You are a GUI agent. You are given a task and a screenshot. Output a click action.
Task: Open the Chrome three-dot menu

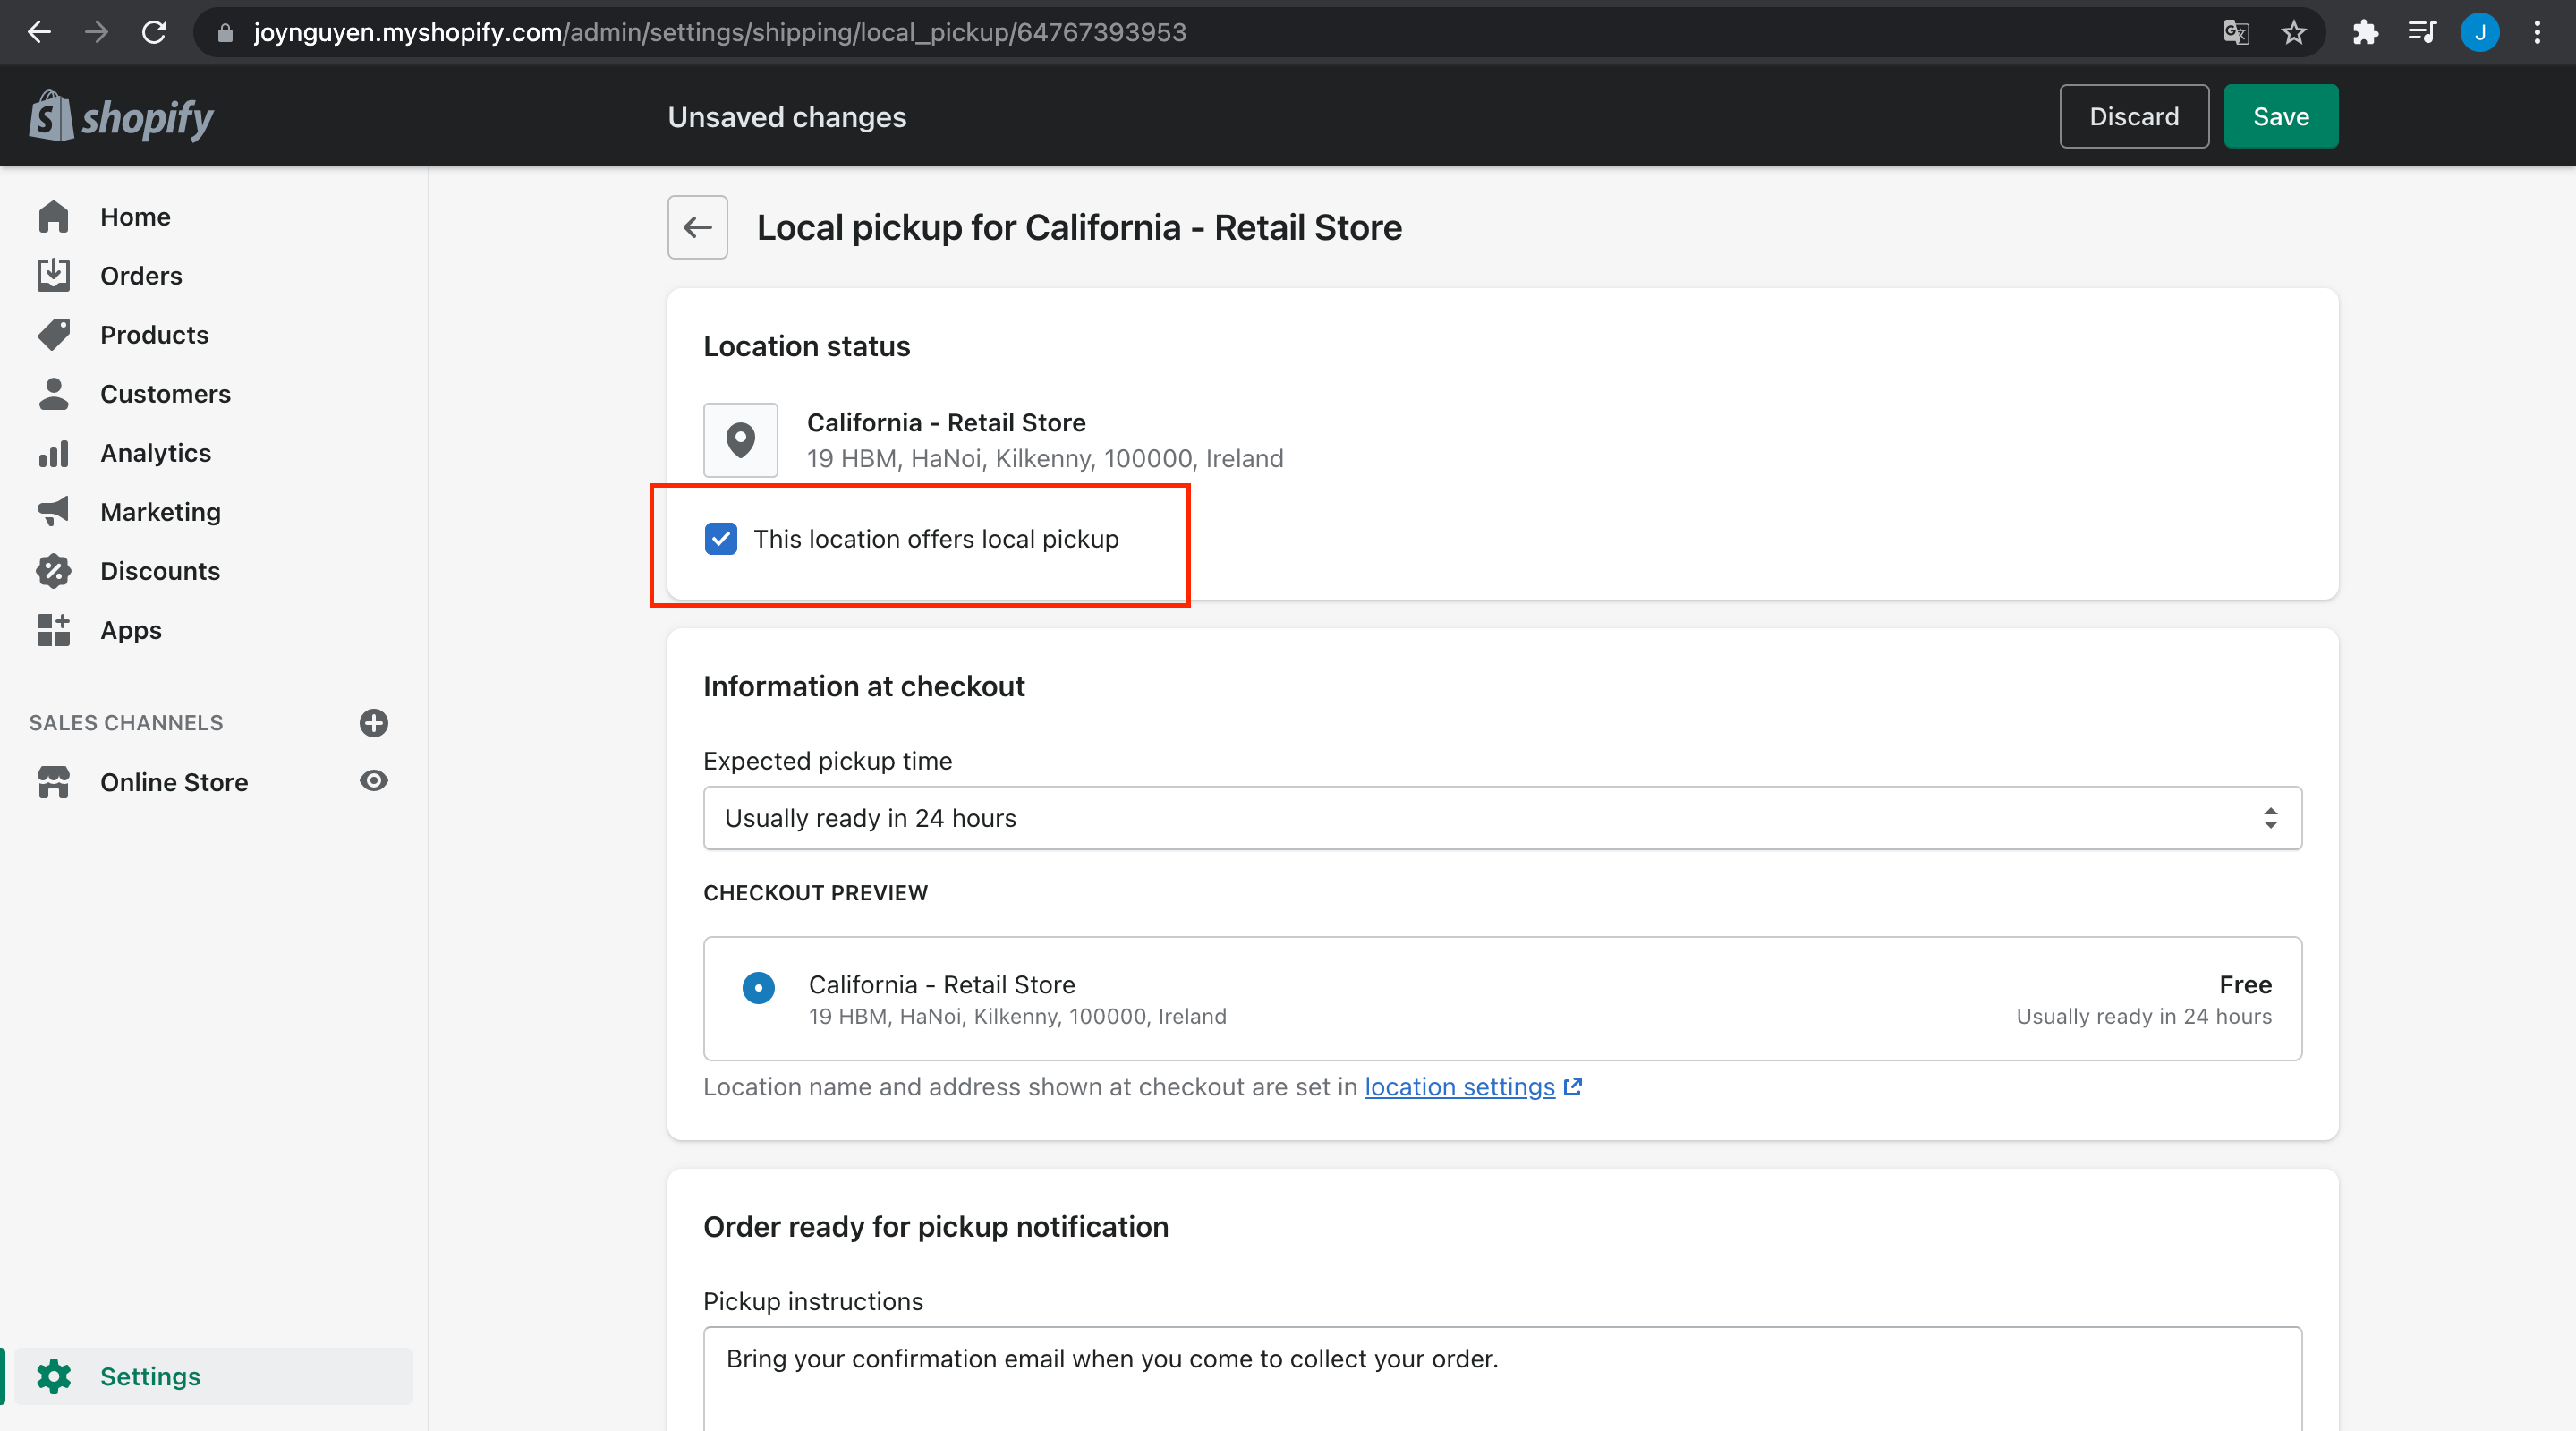[2537, 33]
